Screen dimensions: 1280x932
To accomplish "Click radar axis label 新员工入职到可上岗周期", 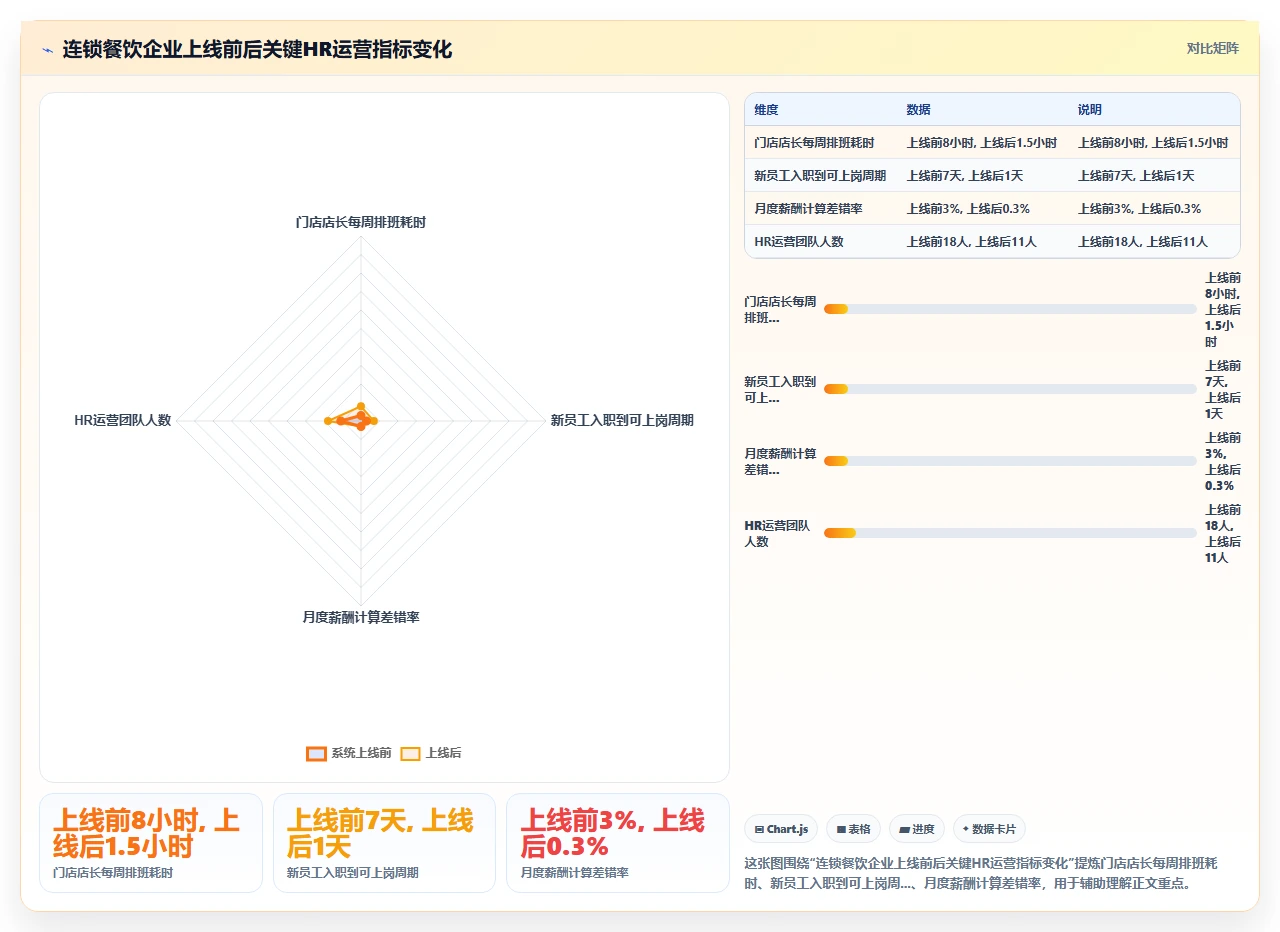I will pos(622,421).
